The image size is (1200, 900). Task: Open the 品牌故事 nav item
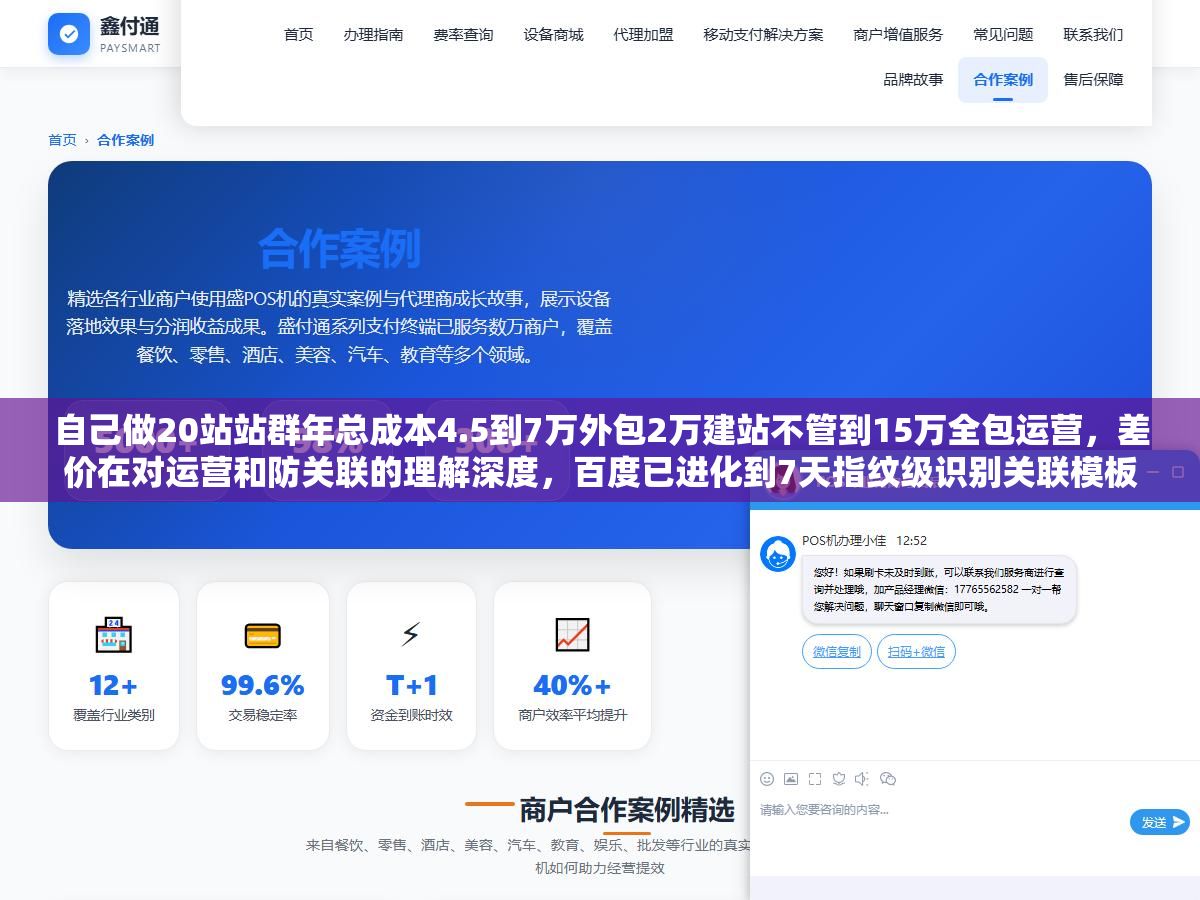point(913,79)
